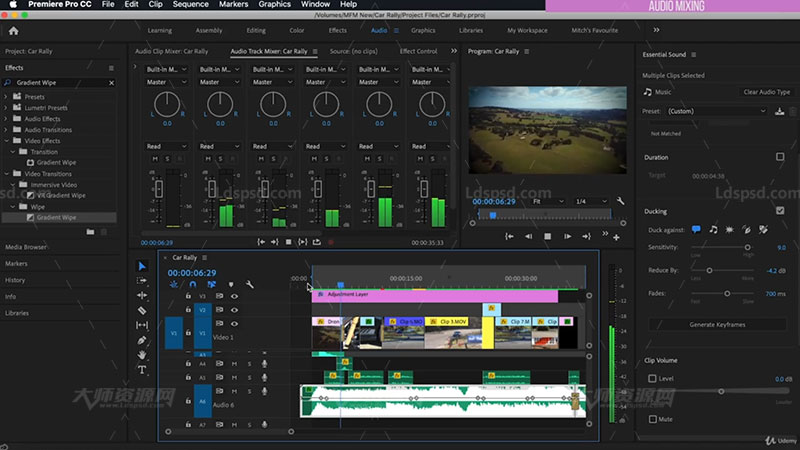This screenshot has height=450, width=800.
Task: Toggle V1 track output eye
Action: (x=234, y=323)
